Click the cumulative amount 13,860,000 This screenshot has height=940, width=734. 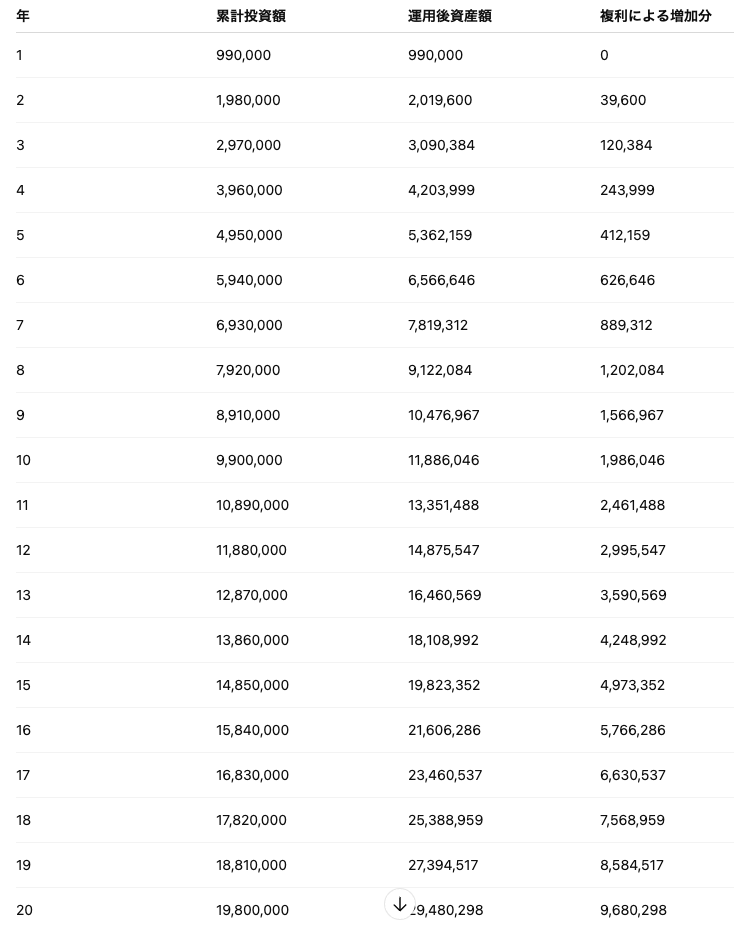tap(252, 640)
